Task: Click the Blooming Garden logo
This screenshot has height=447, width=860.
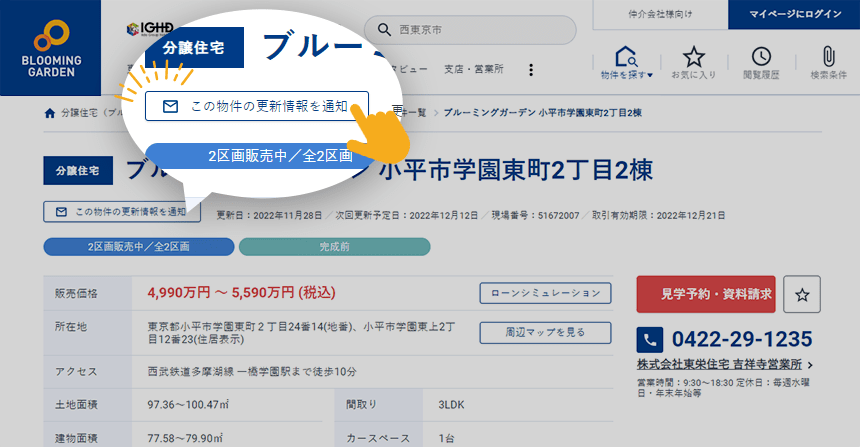Action: click(x=50, y=47)
